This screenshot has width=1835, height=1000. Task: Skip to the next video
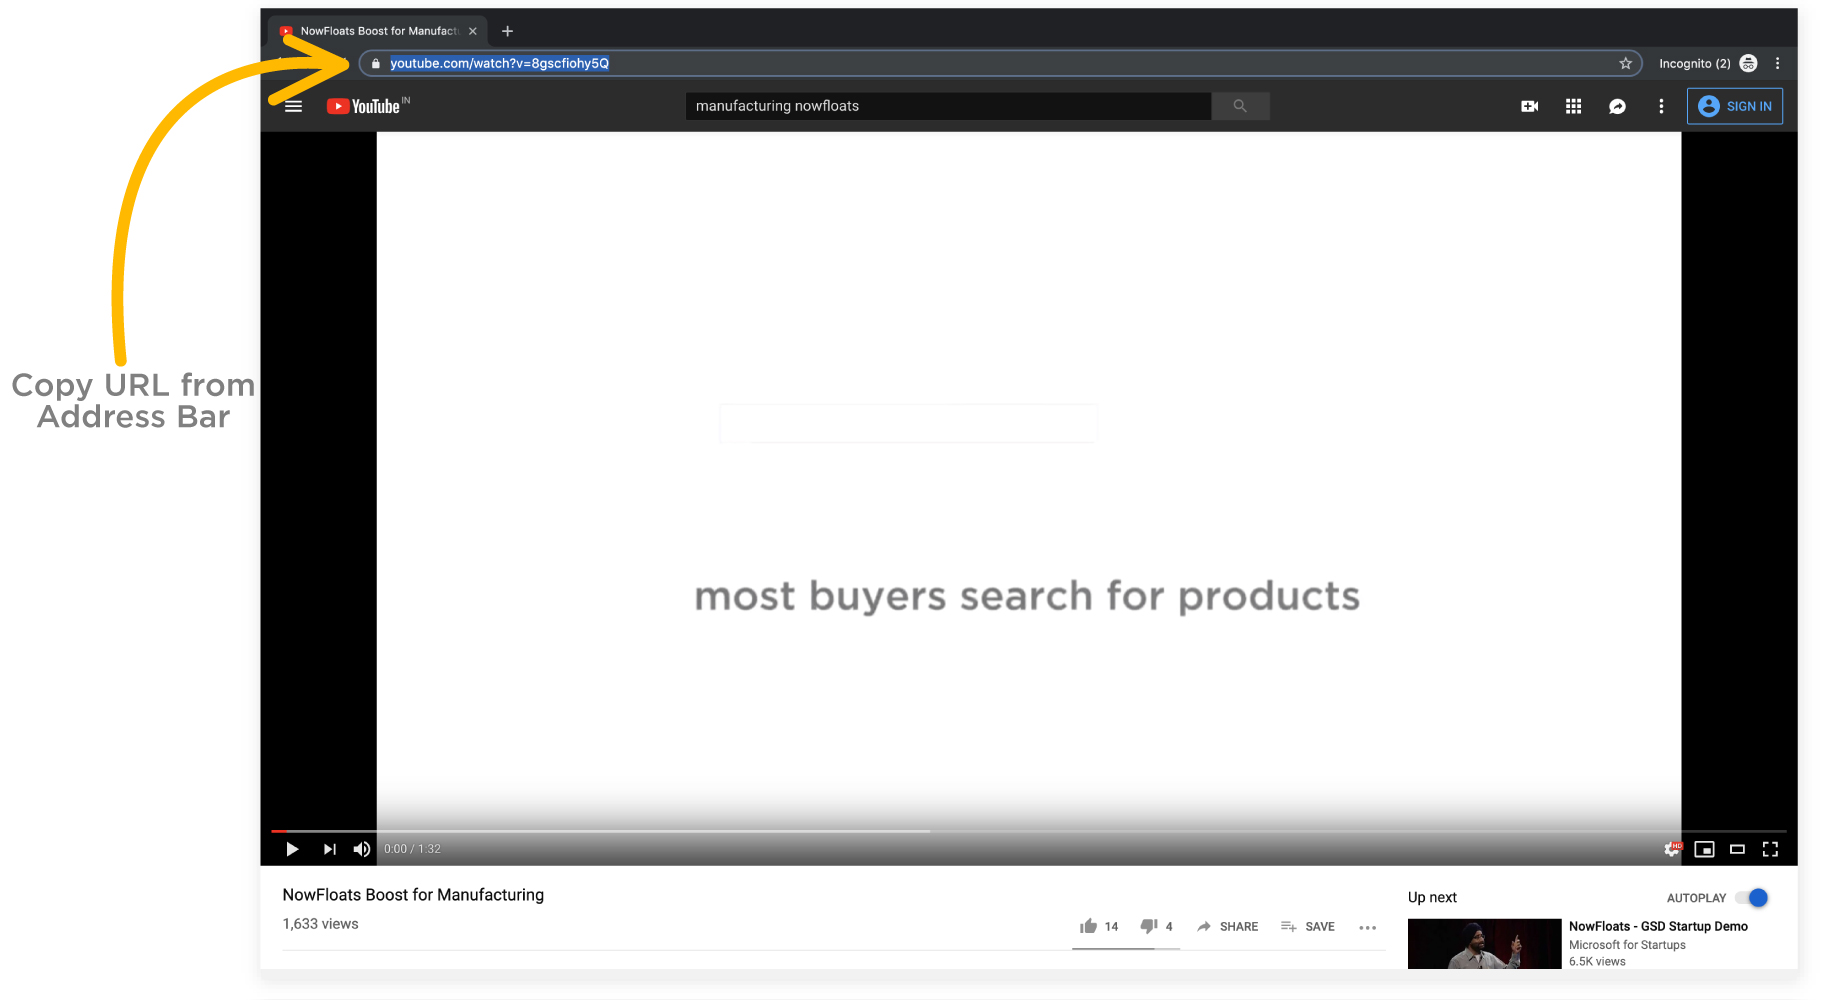329,849
